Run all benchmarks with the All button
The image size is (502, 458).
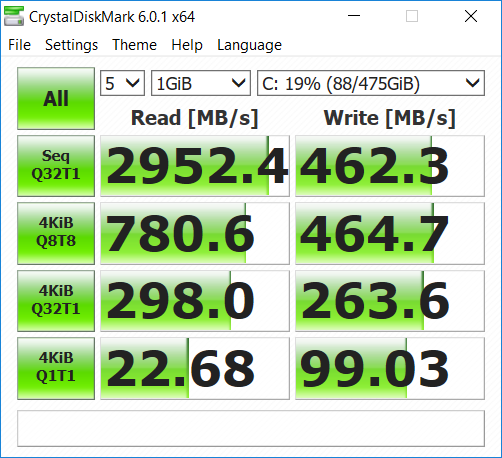click(56, 98)
